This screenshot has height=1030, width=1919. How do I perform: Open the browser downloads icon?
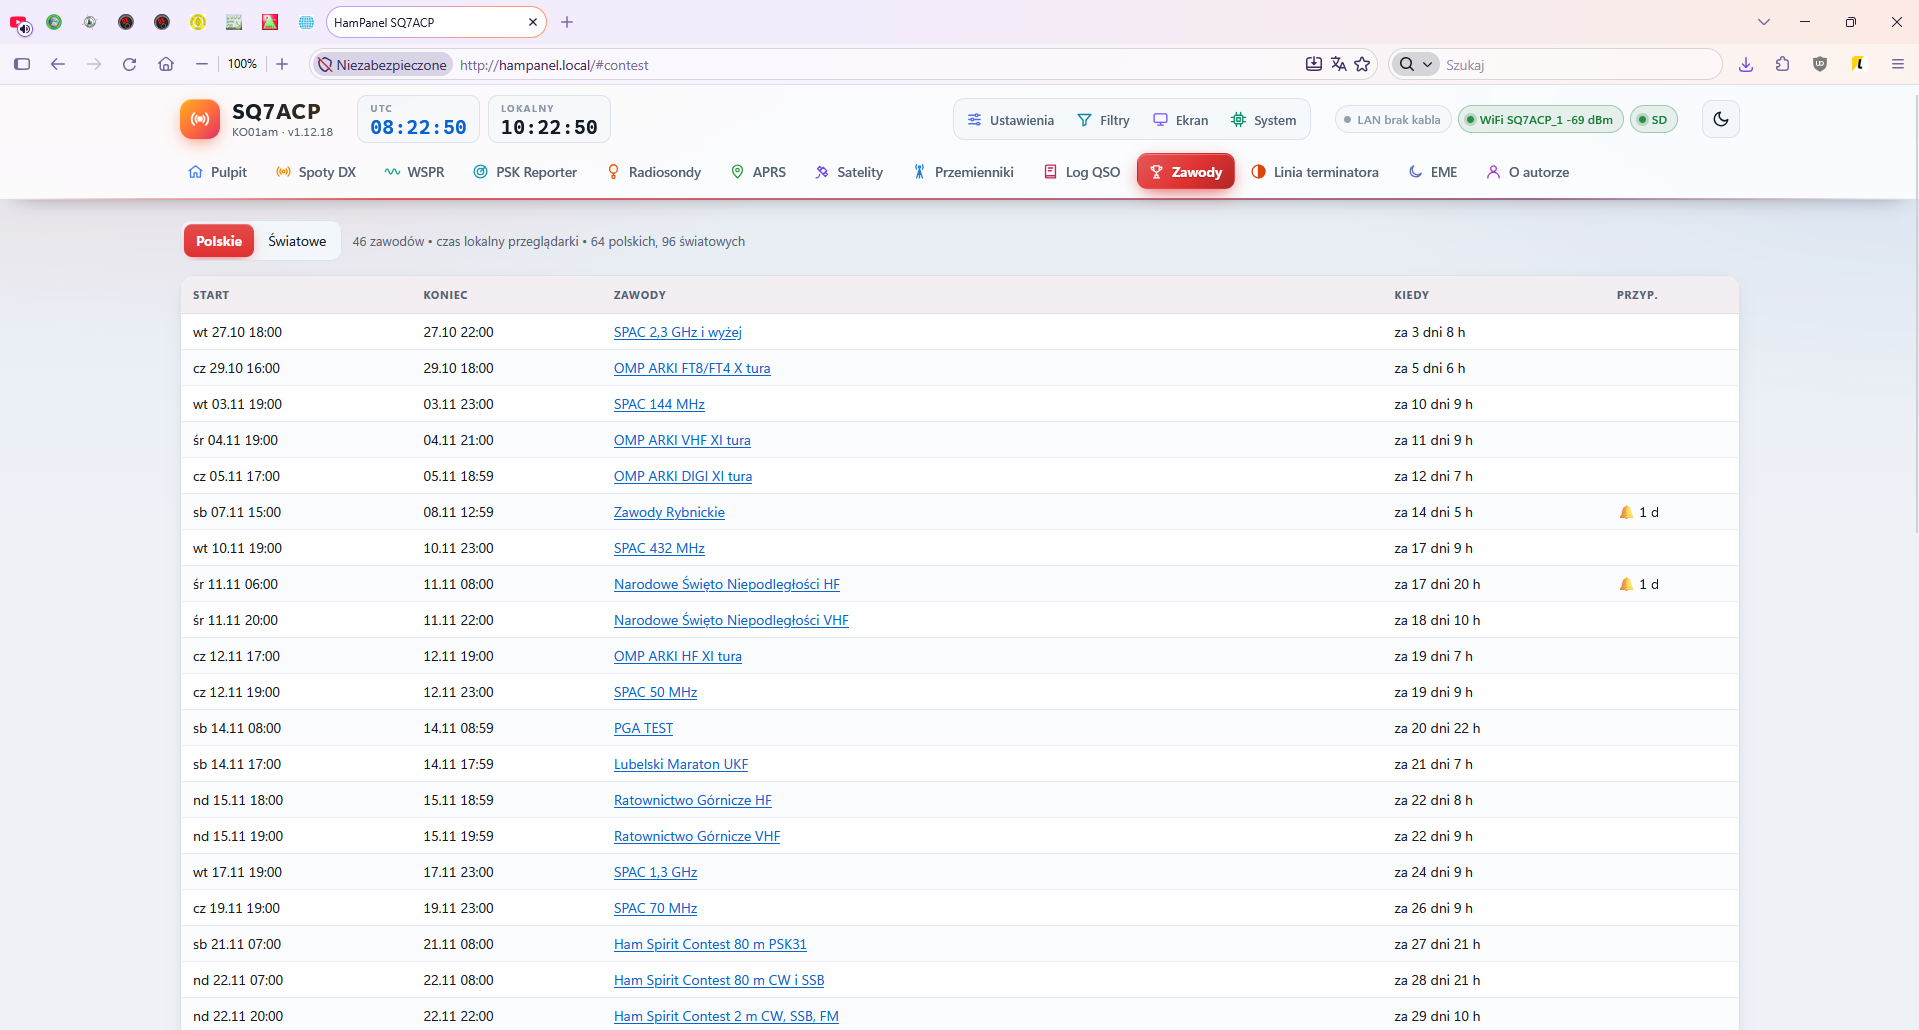pos(1746,64)
